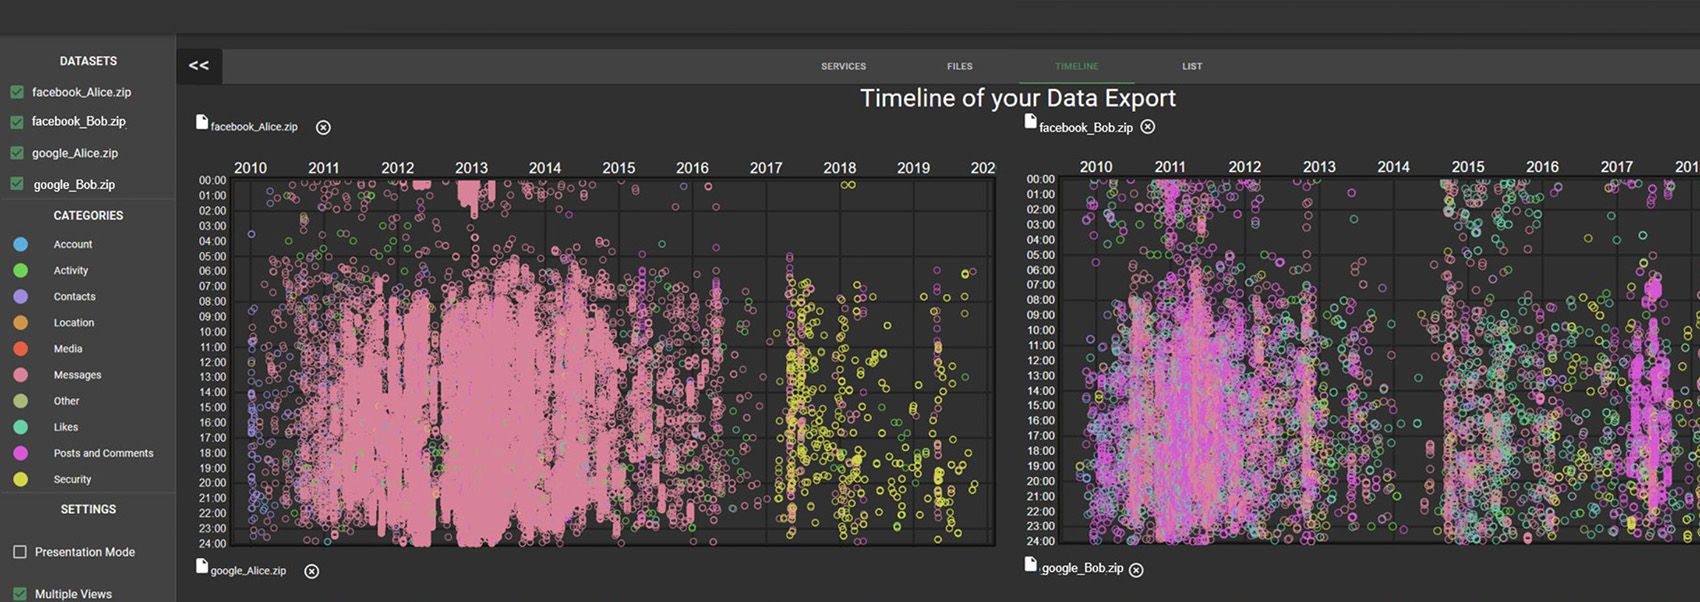The width and height of the screenshot is (1700, 602).
Task: Select the Location category label
Action: click(x=74, y=323)
